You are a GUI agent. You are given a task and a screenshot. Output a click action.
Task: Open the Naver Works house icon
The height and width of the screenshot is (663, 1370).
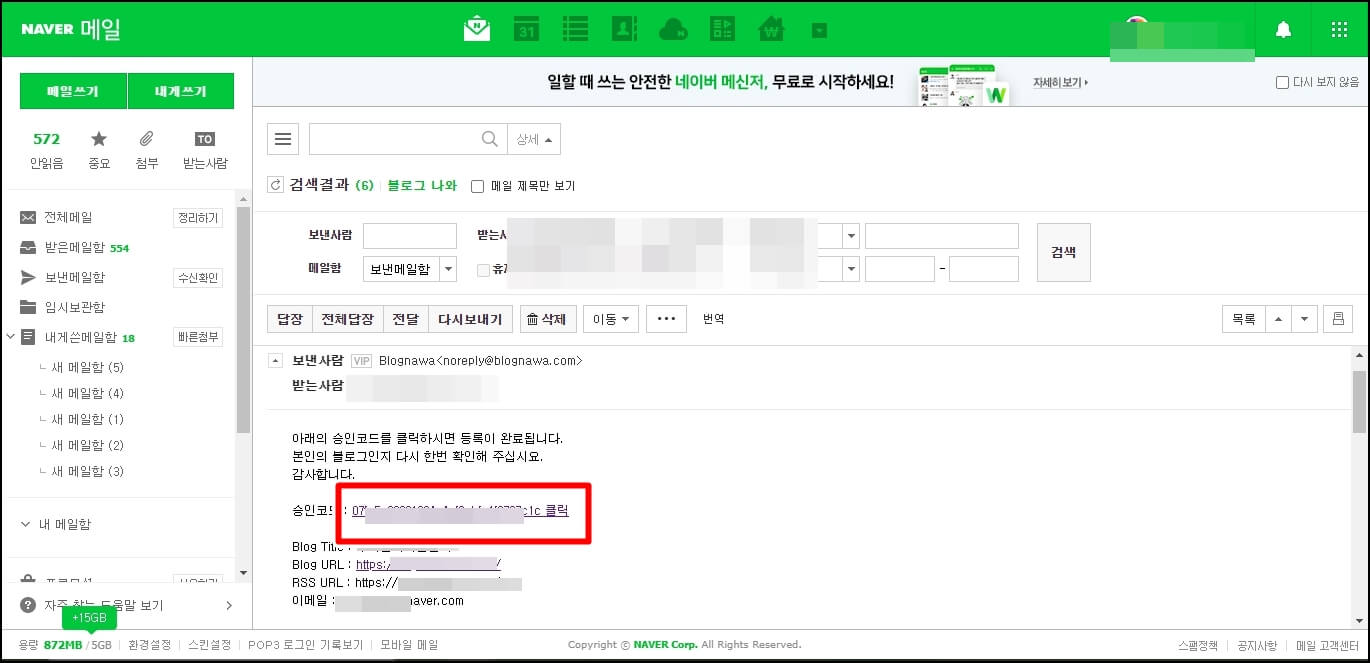pyautogui.click(x=771, y=29)
